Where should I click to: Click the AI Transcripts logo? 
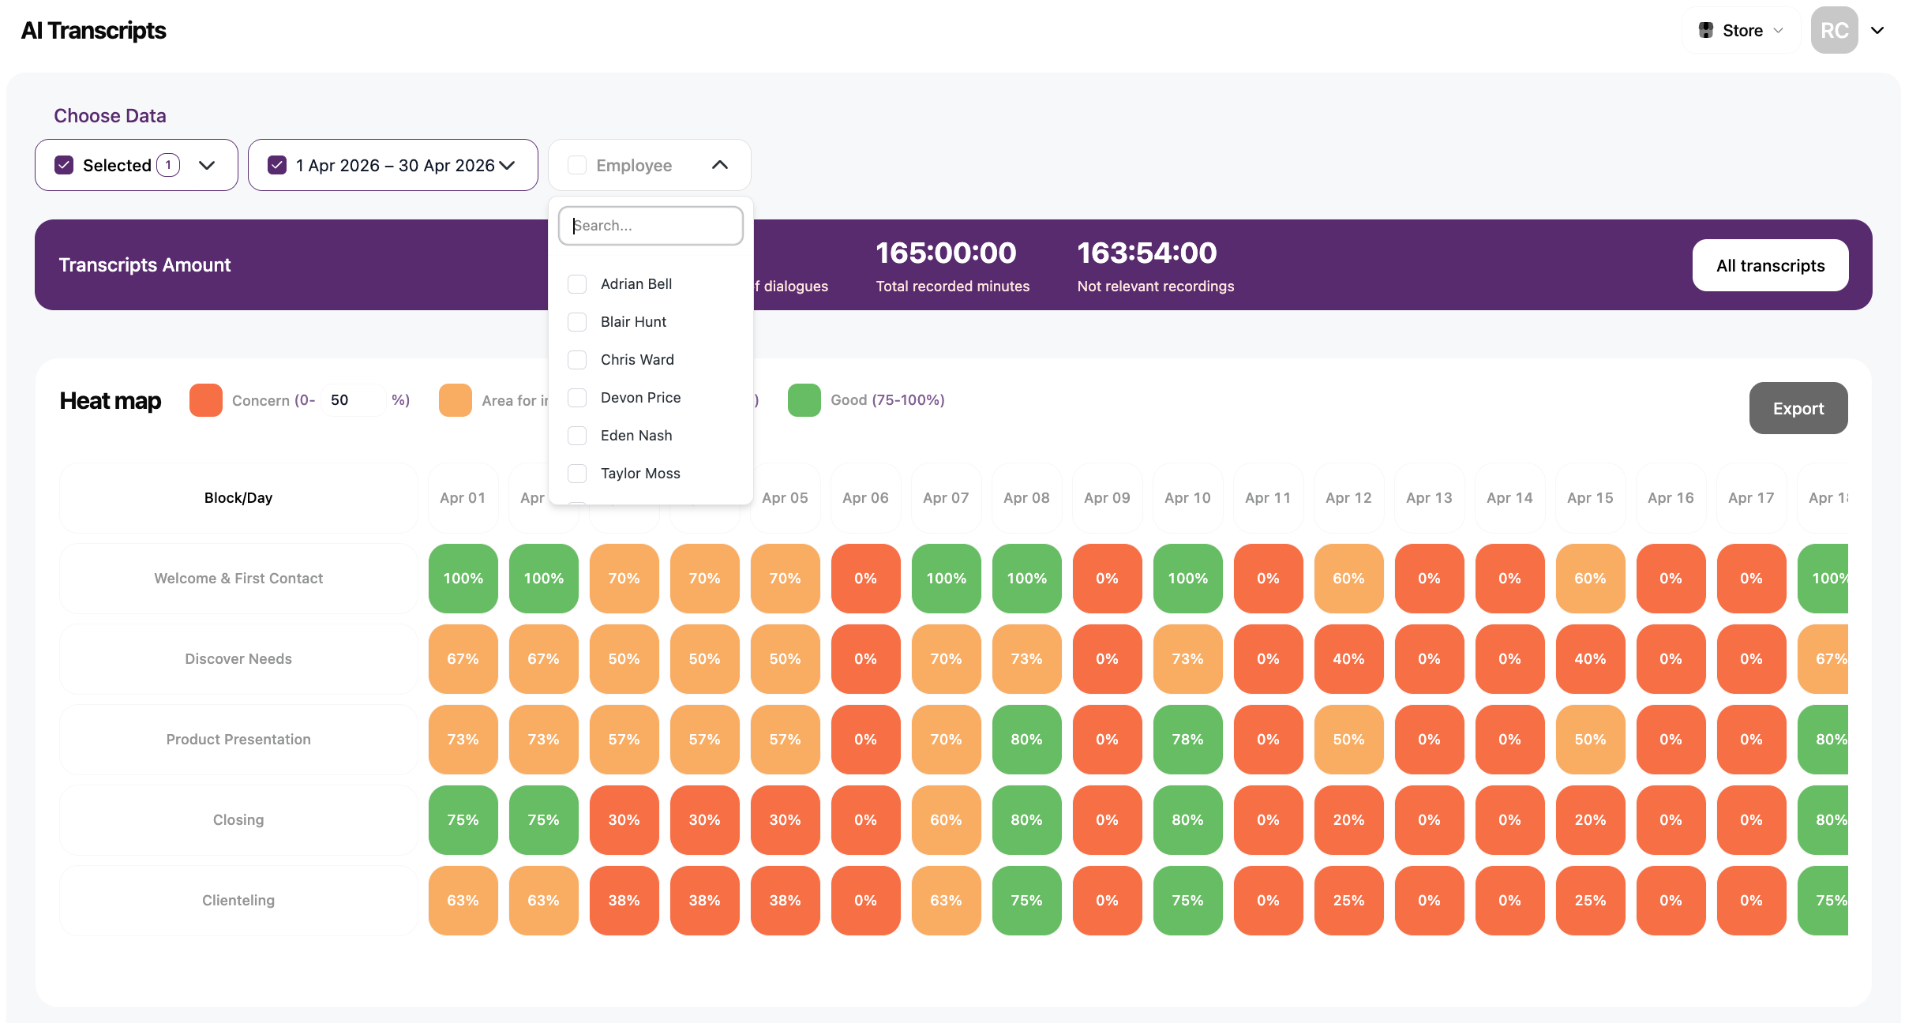pyautogui.click(x=94, y=31)
